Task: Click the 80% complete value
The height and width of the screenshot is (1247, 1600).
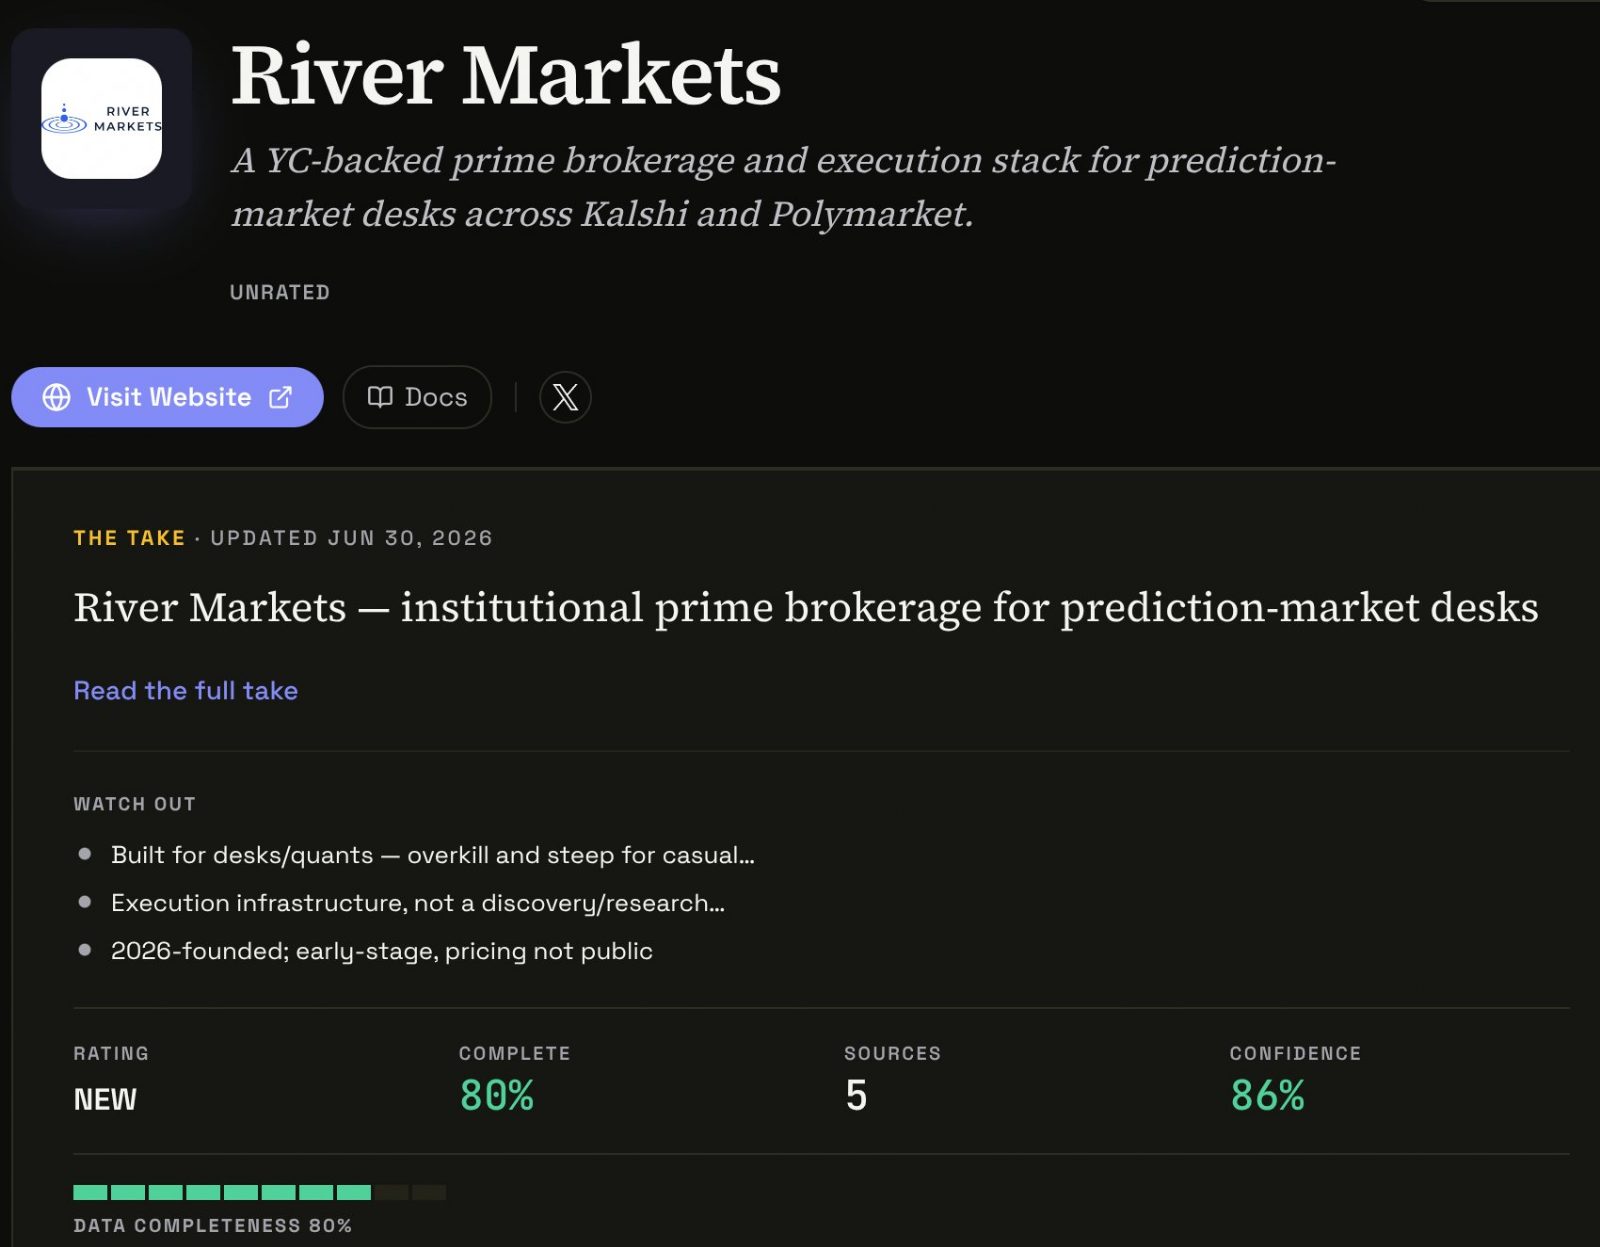Action: (497, 1096)
